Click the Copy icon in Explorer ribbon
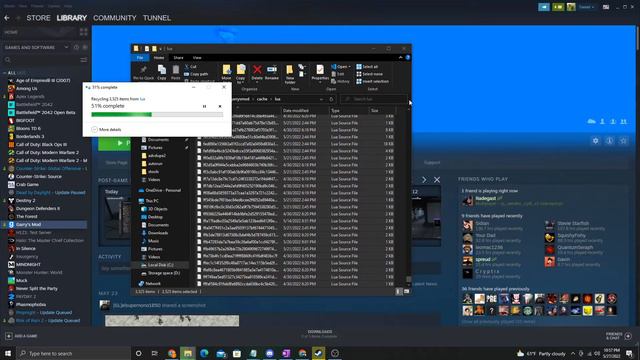 [x=162, y=72]
